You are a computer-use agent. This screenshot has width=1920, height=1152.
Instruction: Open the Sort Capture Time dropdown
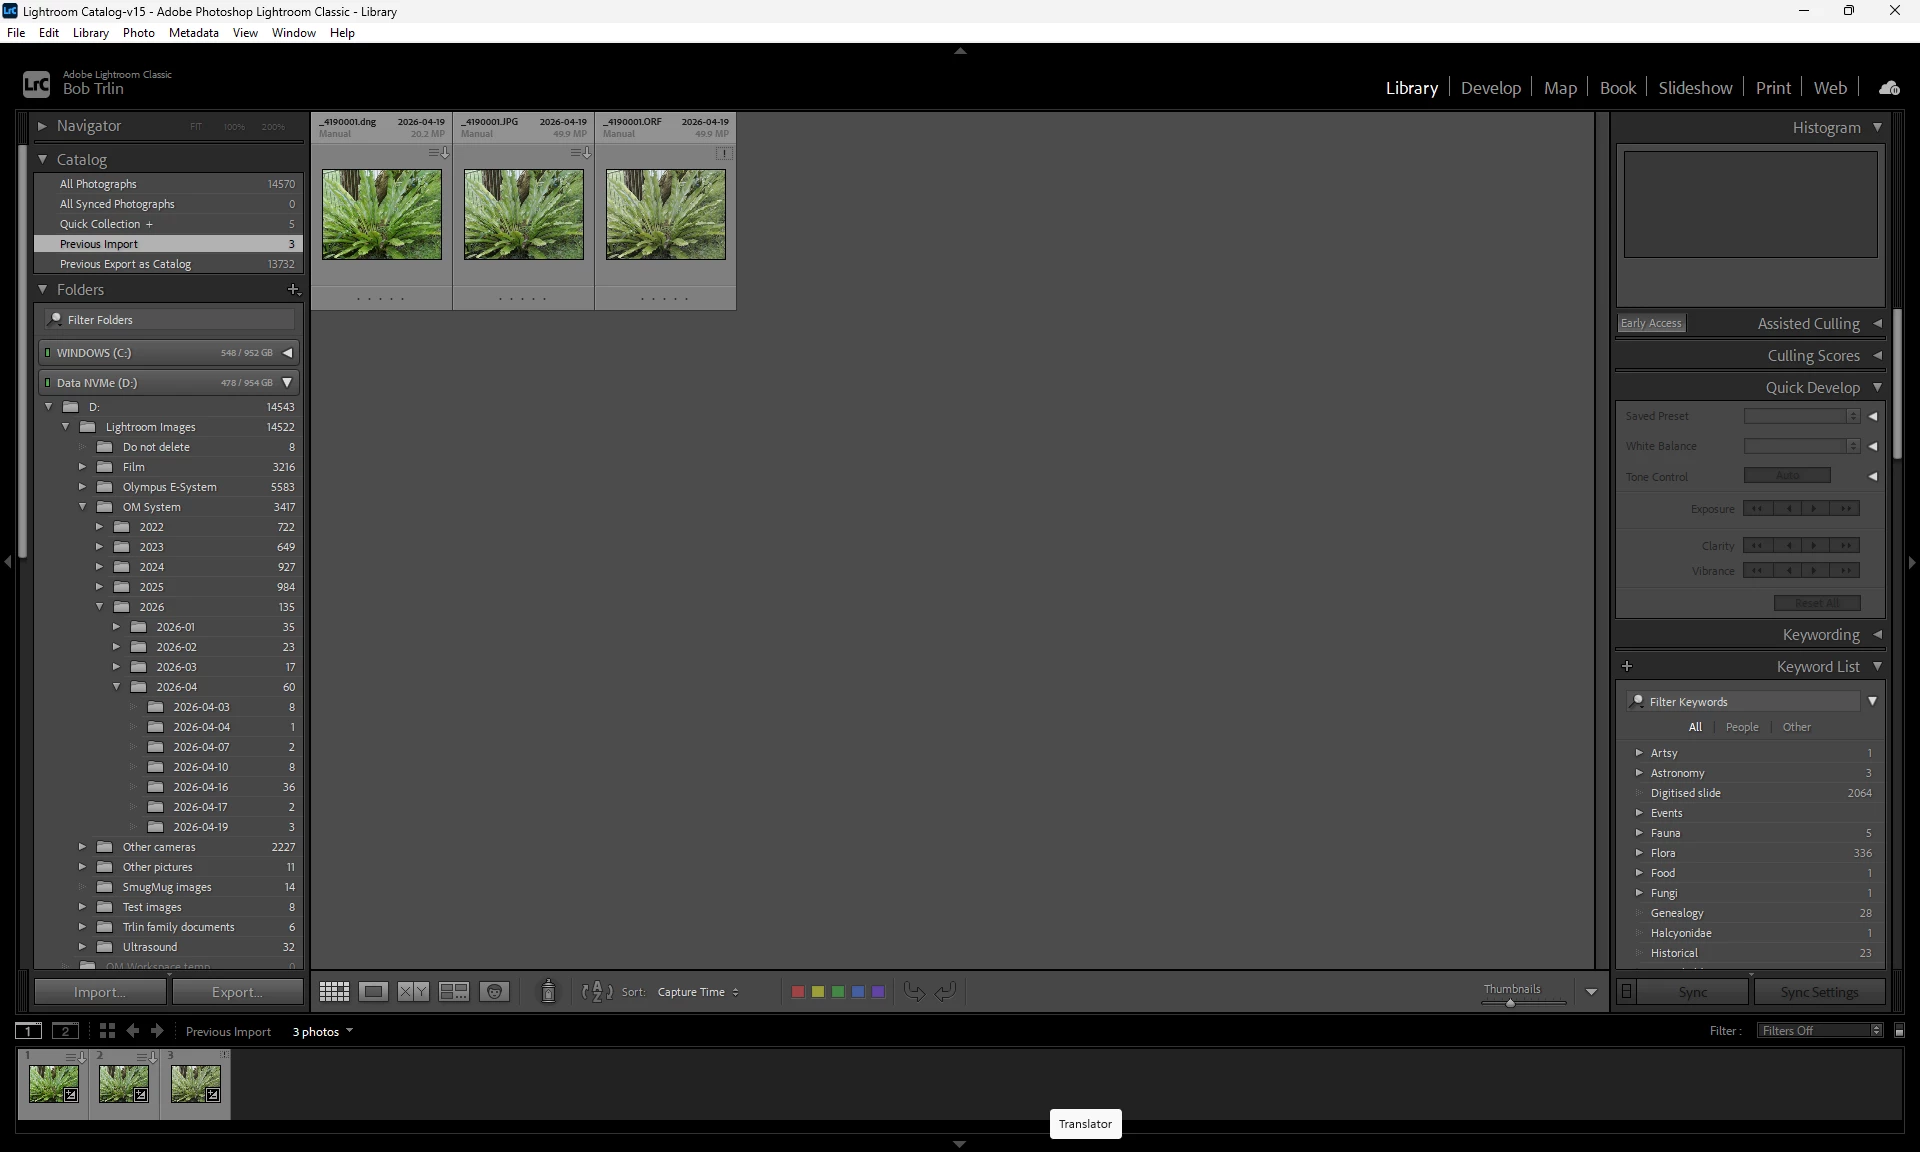[698, 992]
